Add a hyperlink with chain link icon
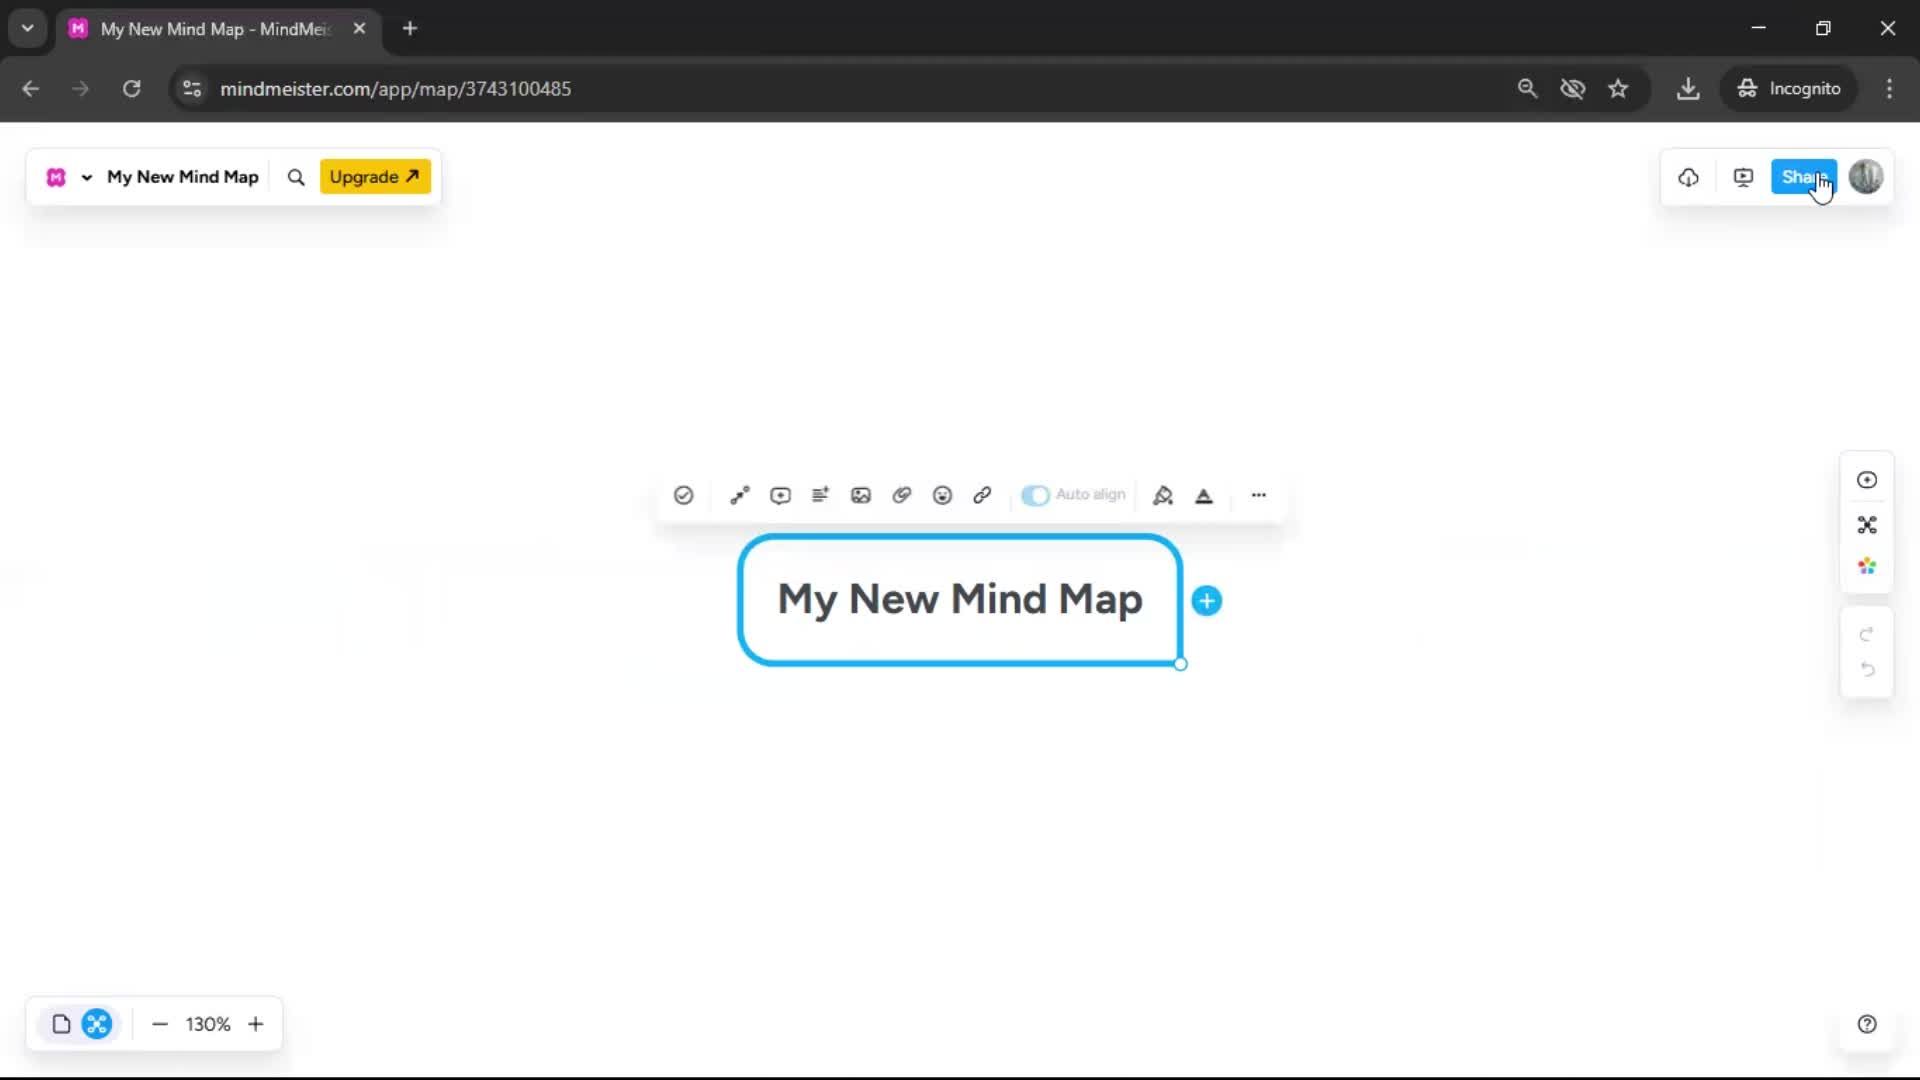Viewport: 1920px width, 1080px height. click(x=982, y=495)
